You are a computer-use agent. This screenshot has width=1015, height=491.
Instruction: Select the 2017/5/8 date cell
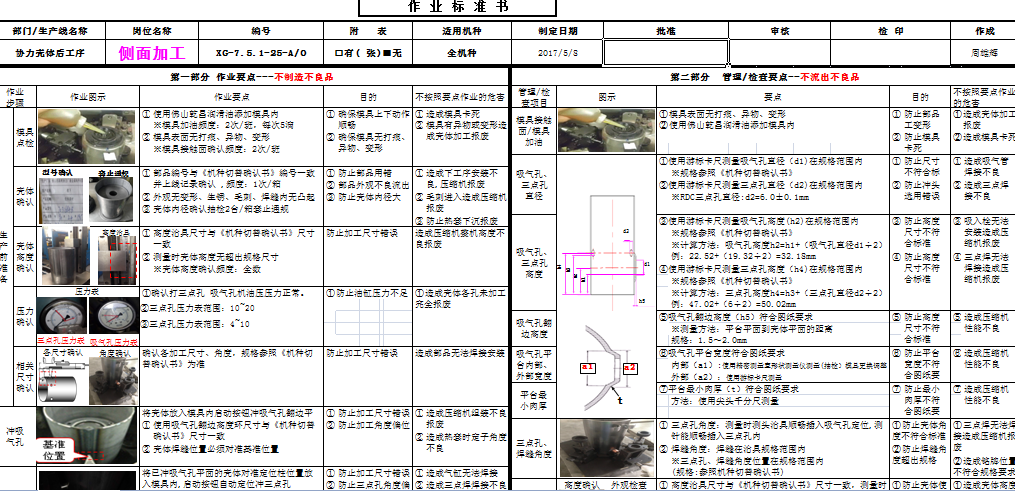click(x=558, y=53)
